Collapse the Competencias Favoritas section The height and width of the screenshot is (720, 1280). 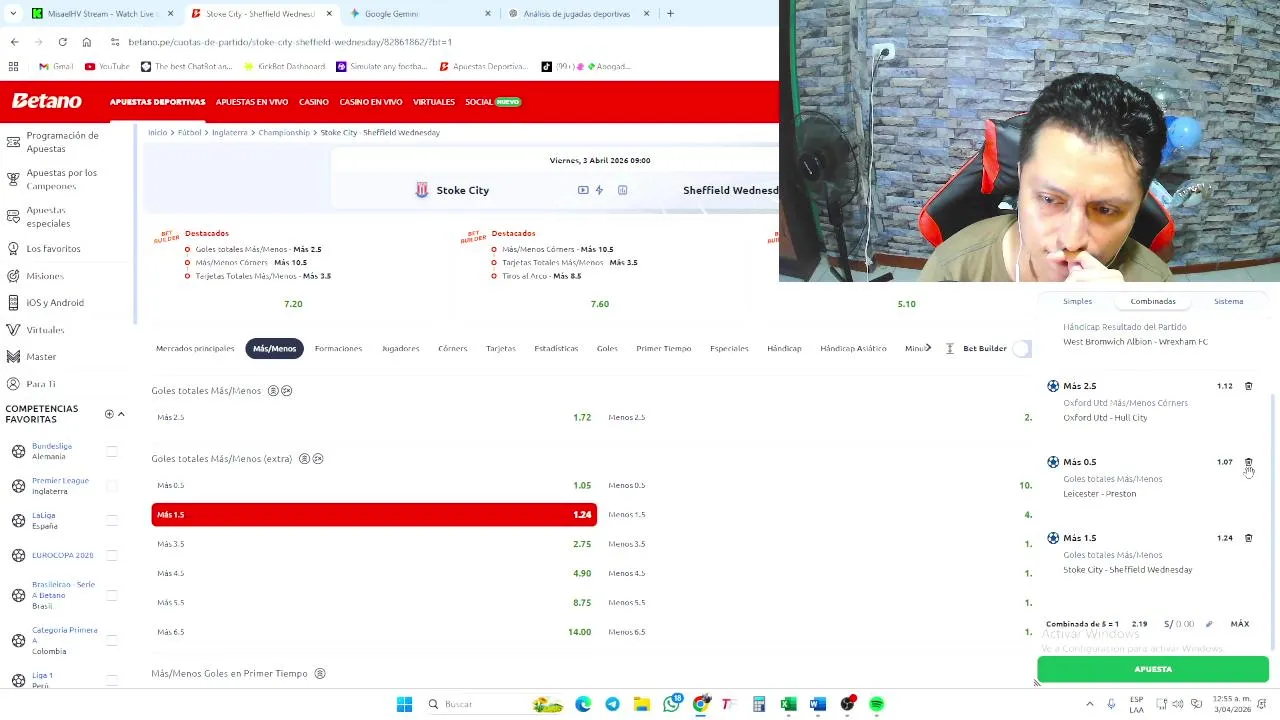pyautogui.click(x=121, y=414)
